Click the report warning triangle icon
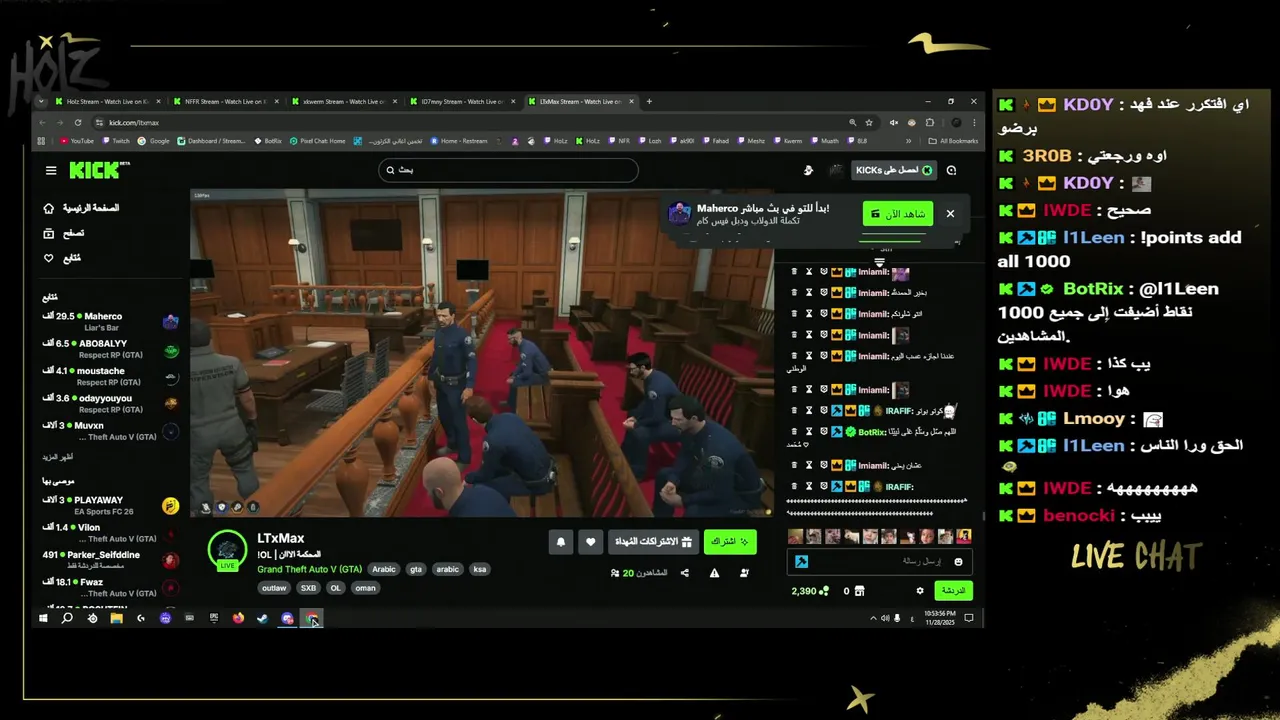The width and height of the screenshot is (1280, 720). [714, 573]
